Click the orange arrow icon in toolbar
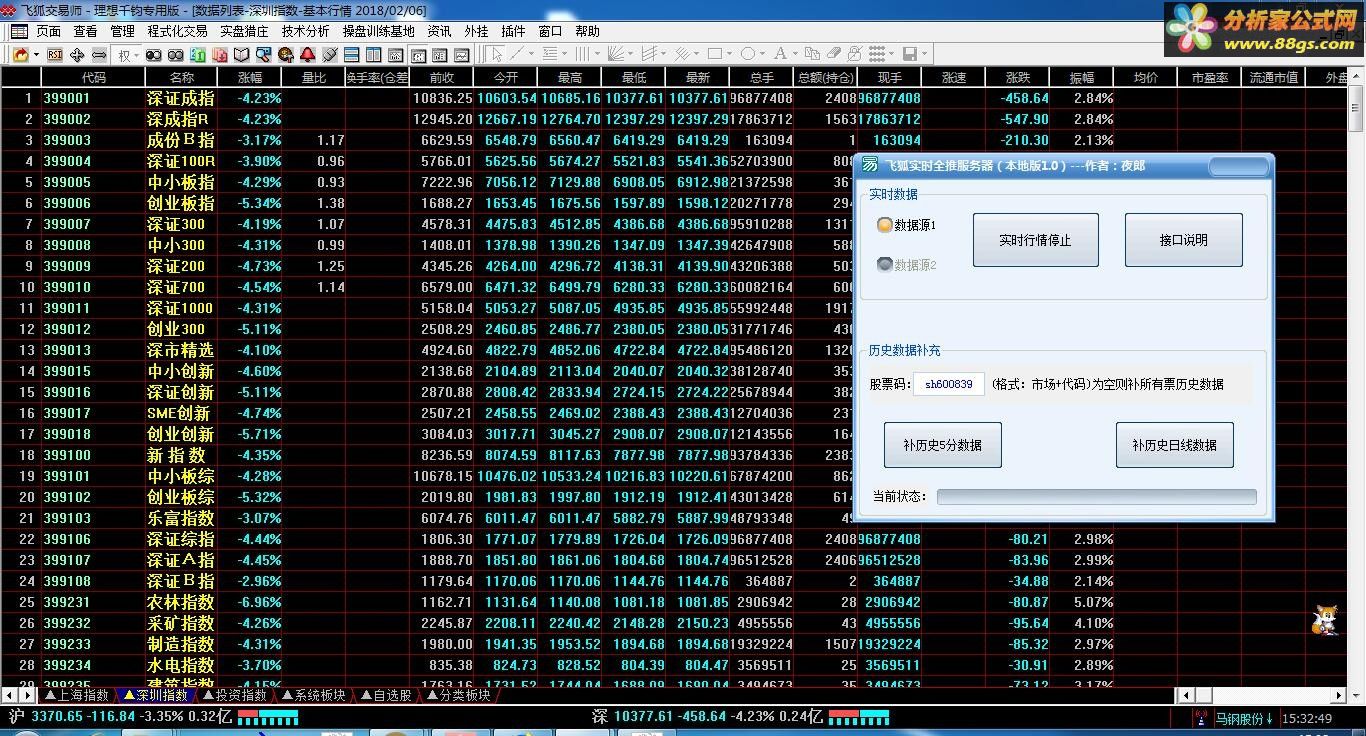This screenshot has width=1366, height=736. (x=20, y=54)
